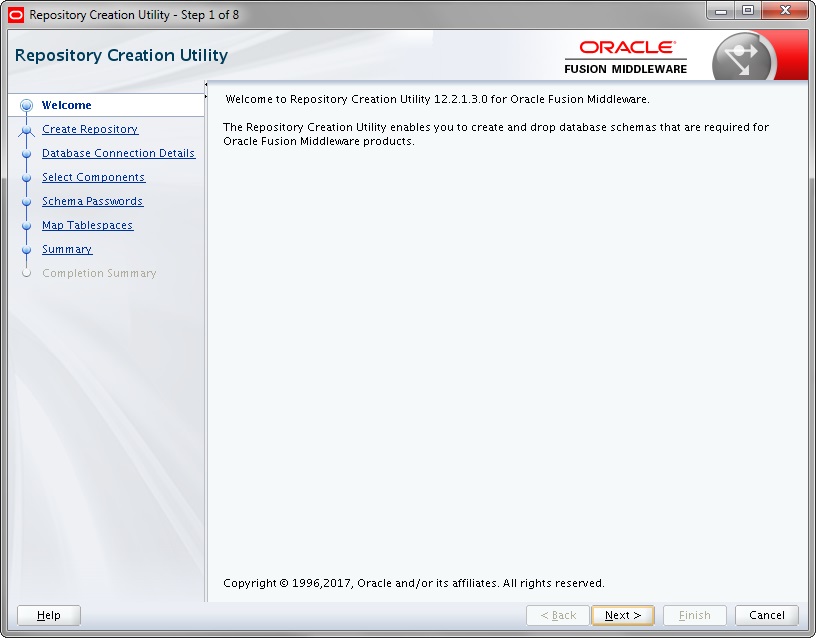Maximize the Repository Creation Utility window

click(x=748, y=11)
